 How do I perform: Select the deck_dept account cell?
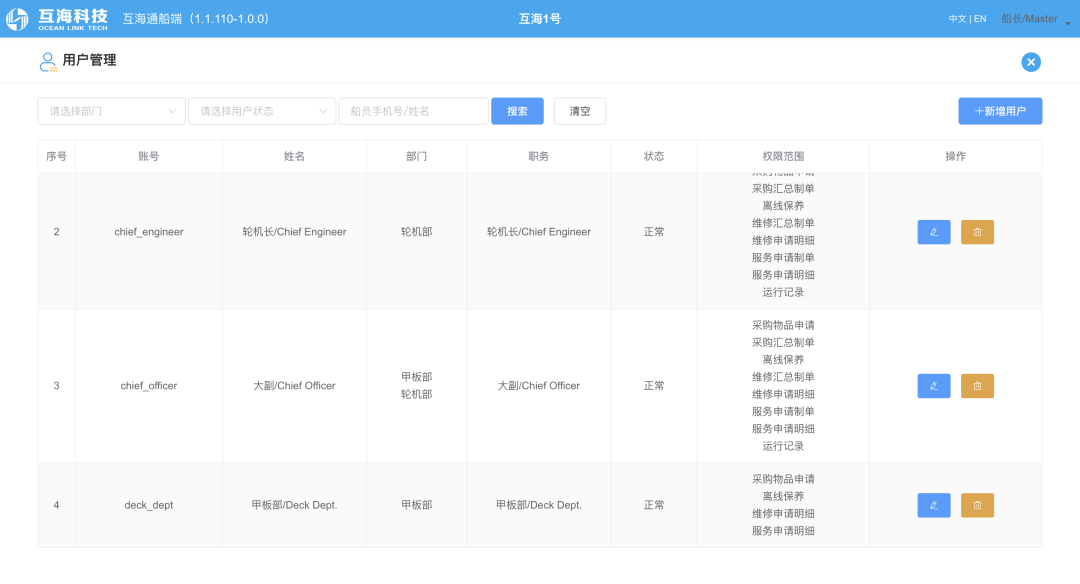point(149,505)
